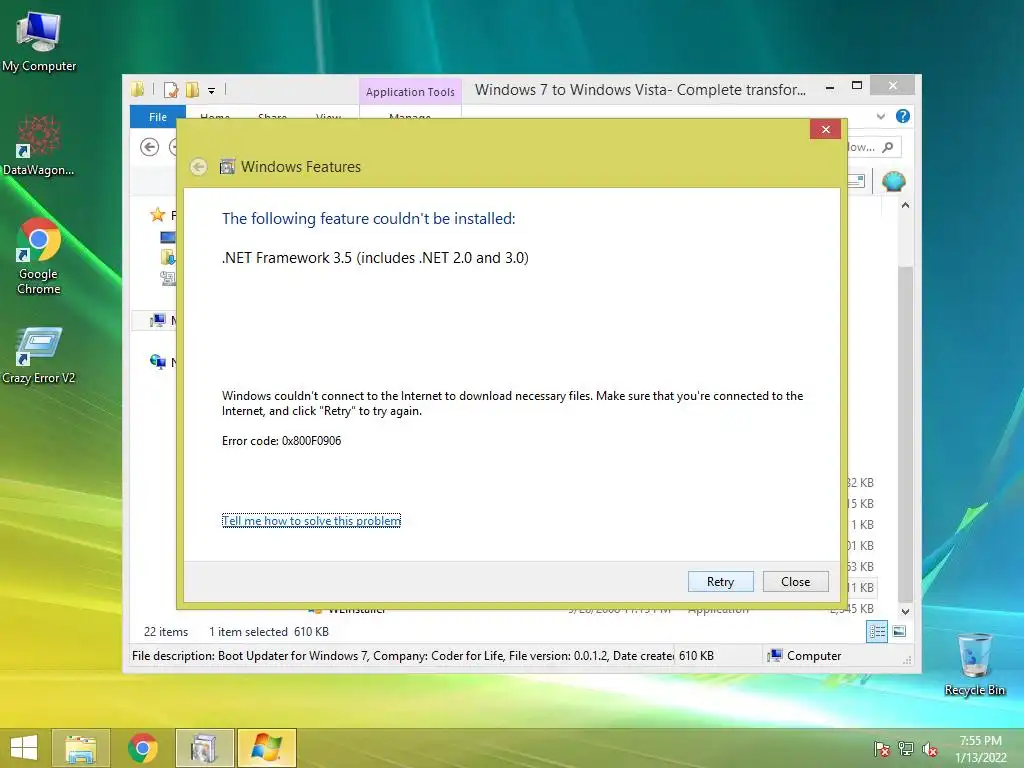Click the Retry button in Windows Features

(720, 581)
